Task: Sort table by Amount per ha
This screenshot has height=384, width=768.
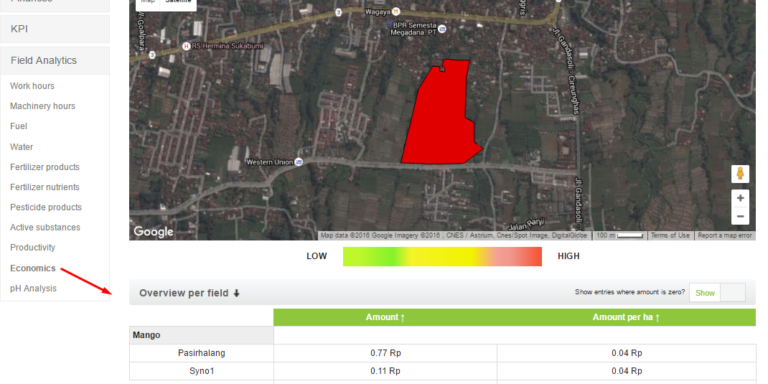Action: coord(626,317)
